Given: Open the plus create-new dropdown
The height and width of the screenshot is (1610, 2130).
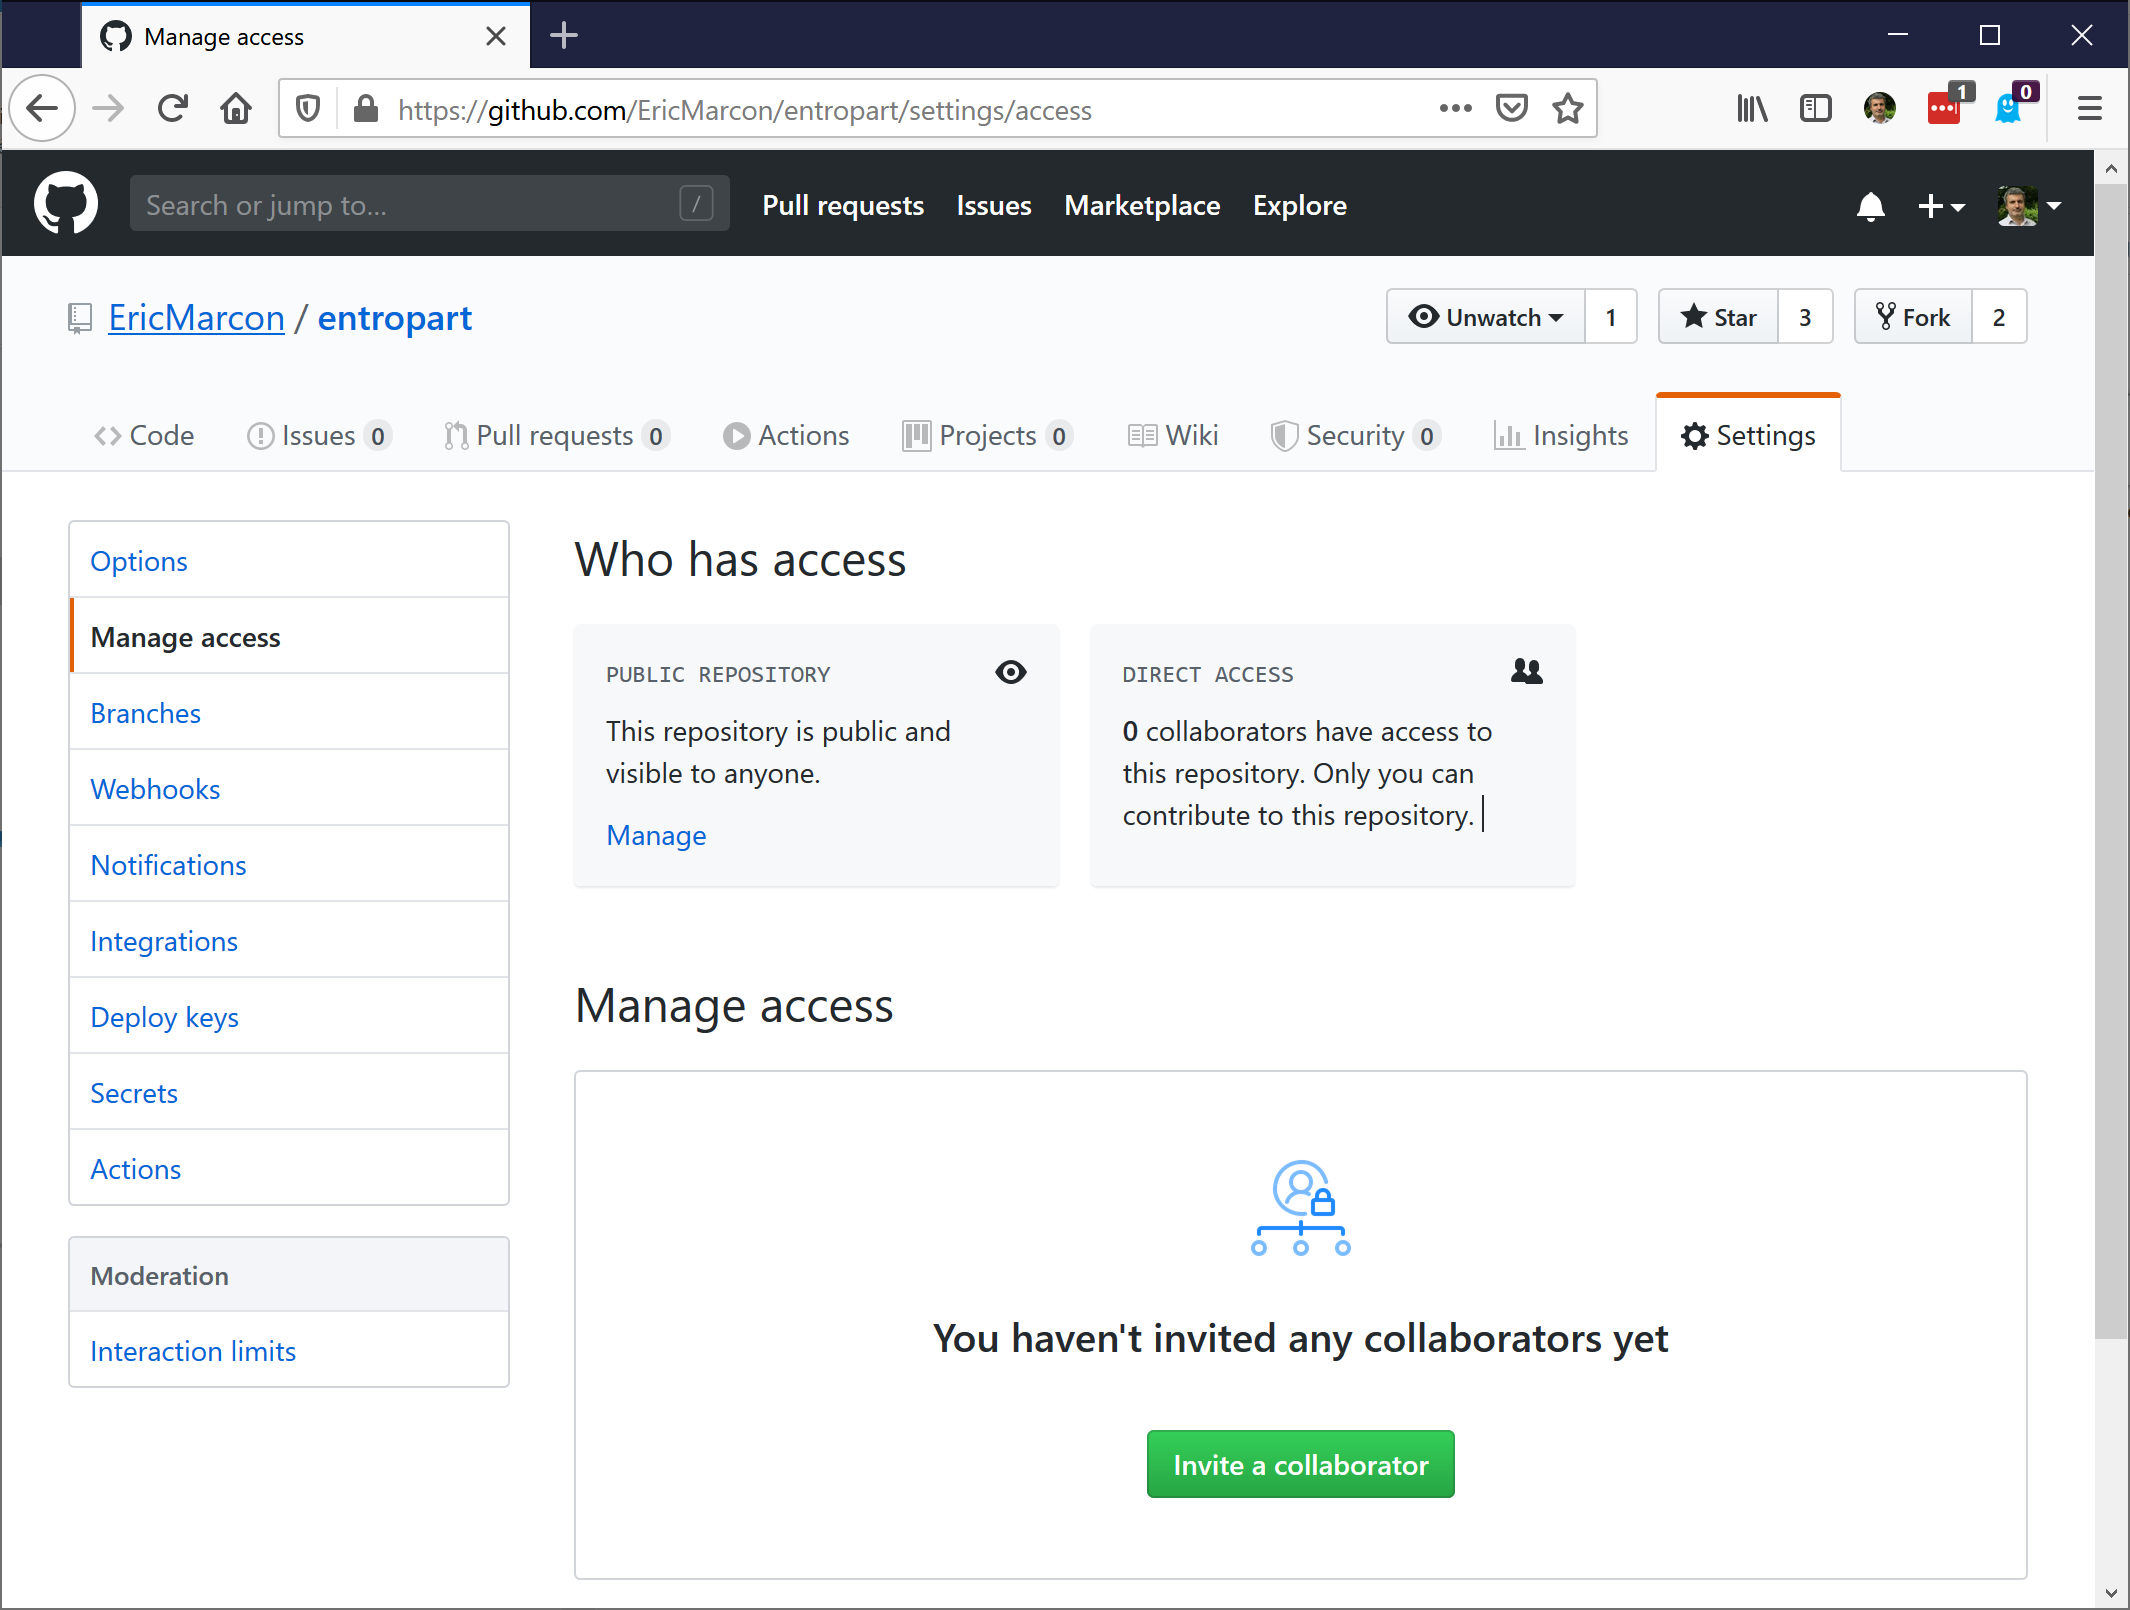Looking at the screenshot, I should (x=1941, y=206).
